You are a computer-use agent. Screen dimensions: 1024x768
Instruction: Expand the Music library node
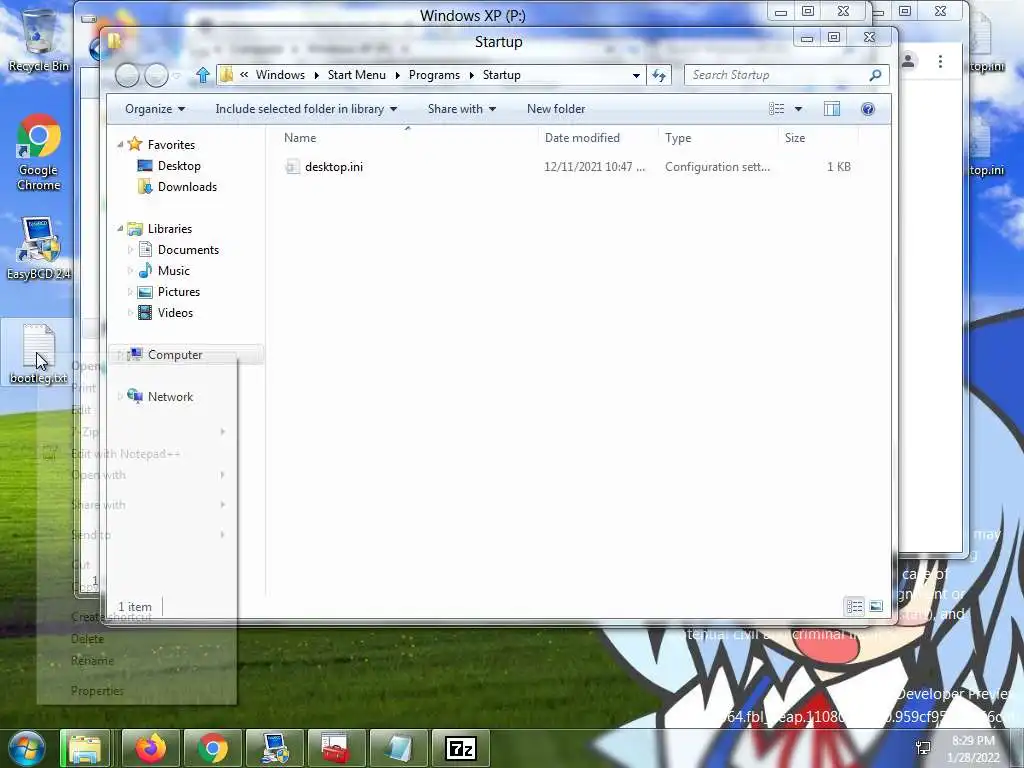click(x=130, y=270)
